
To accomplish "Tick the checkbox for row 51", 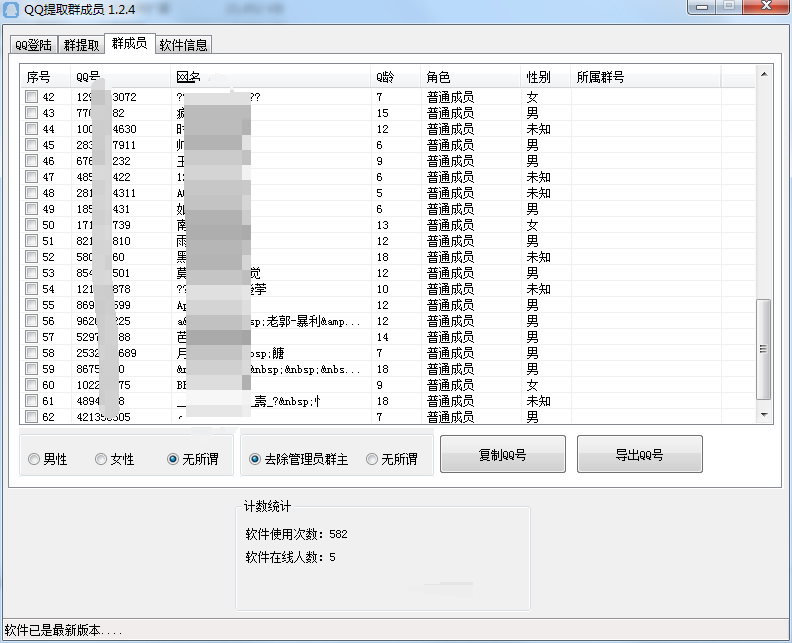I will [31, 241].
